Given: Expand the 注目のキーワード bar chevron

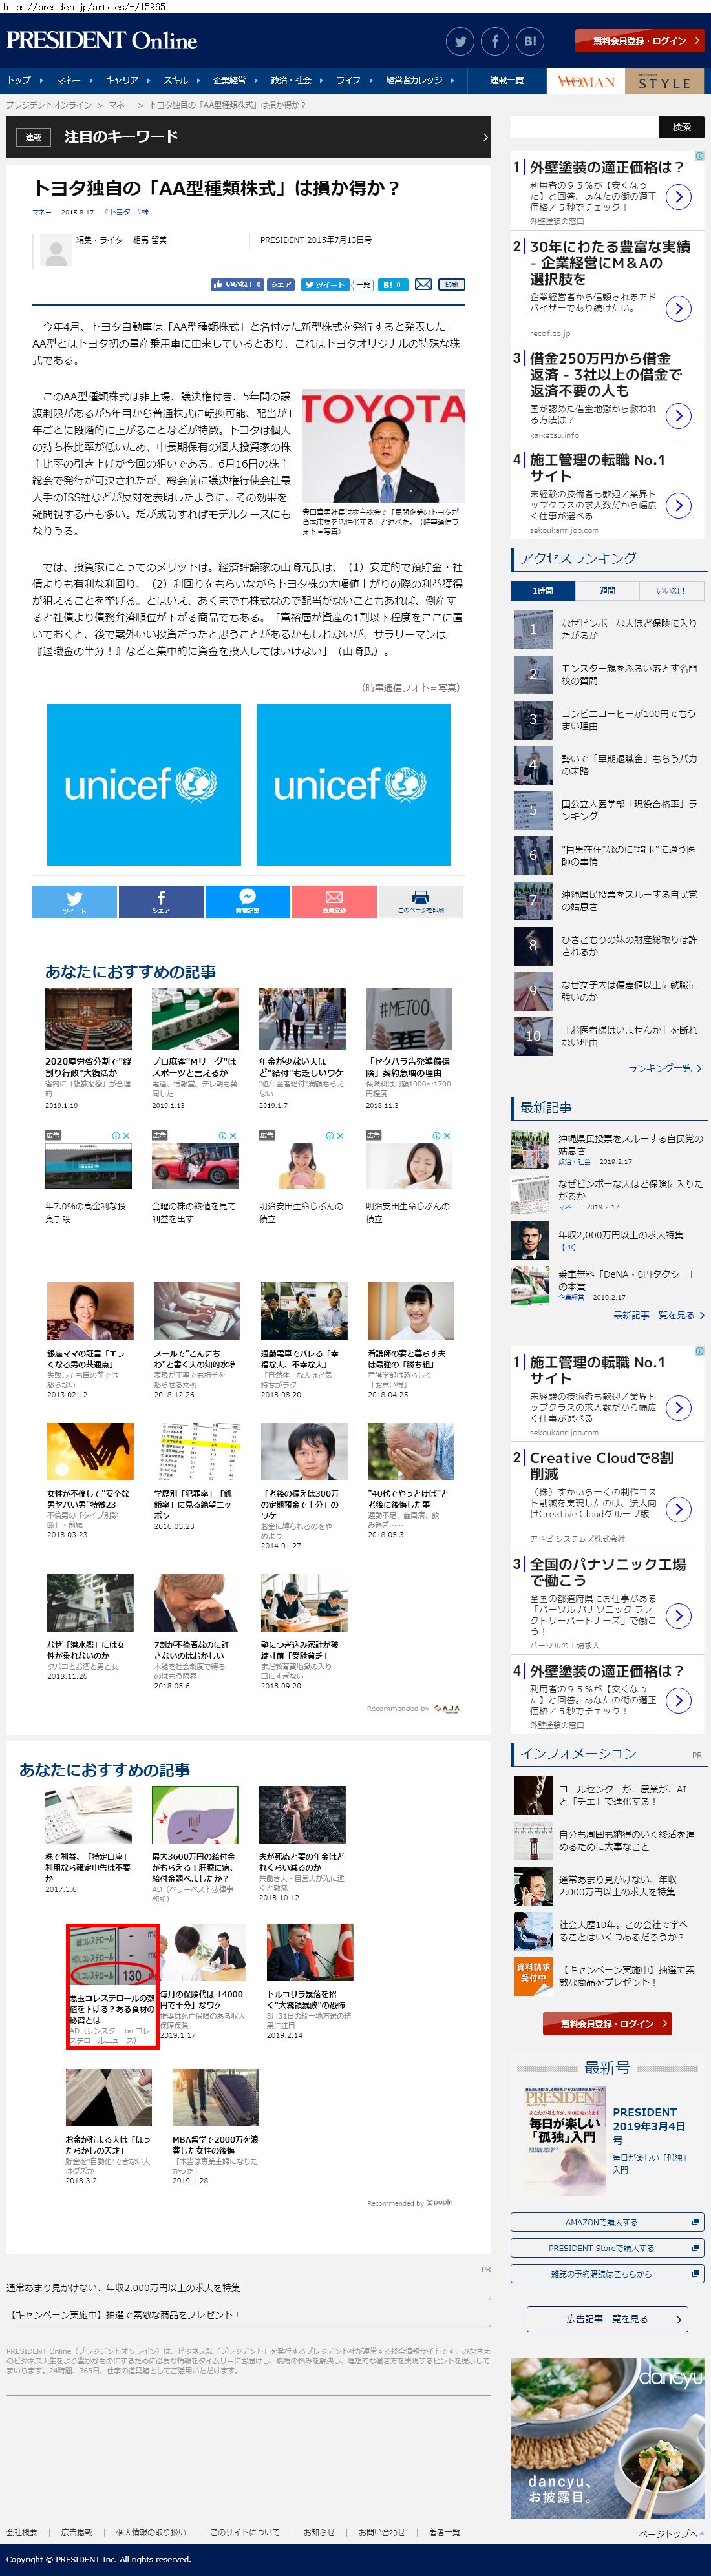Looking at the screenshot, I should 485,137.
